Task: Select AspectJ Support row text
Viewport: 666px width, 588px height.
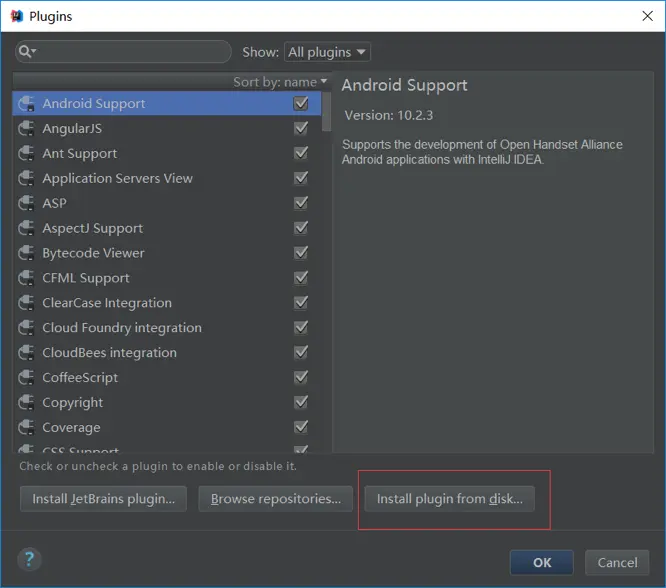Action: [93, 229]
